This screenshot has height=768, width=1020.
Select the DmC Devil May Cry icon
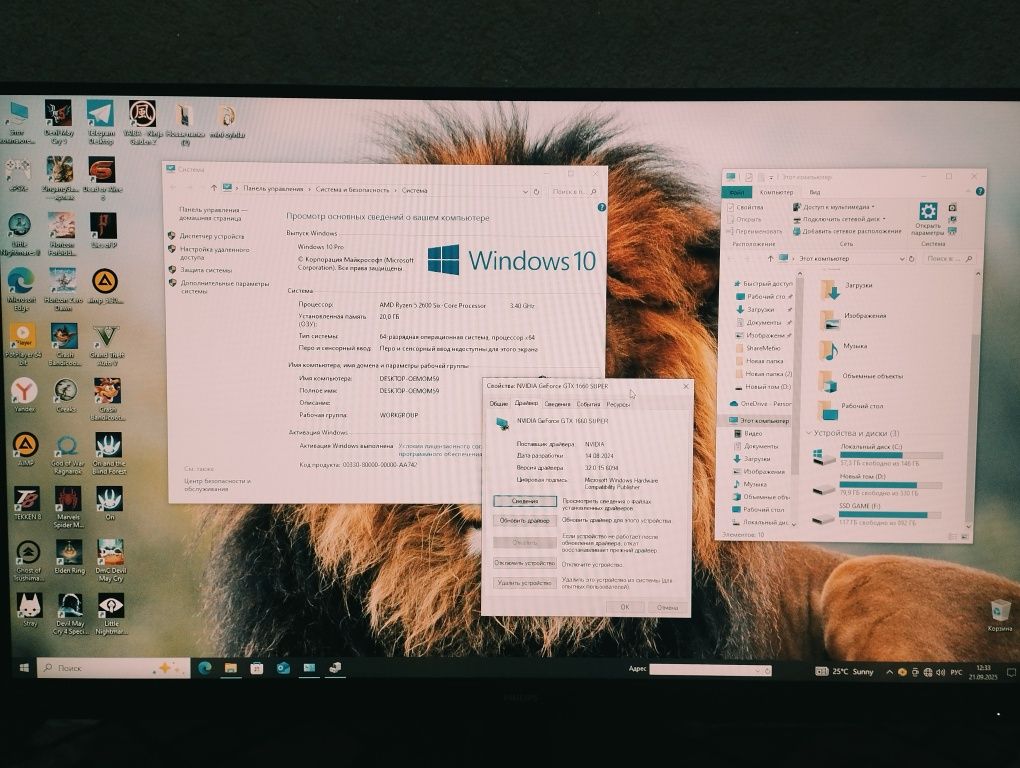(x=110, y=561)
